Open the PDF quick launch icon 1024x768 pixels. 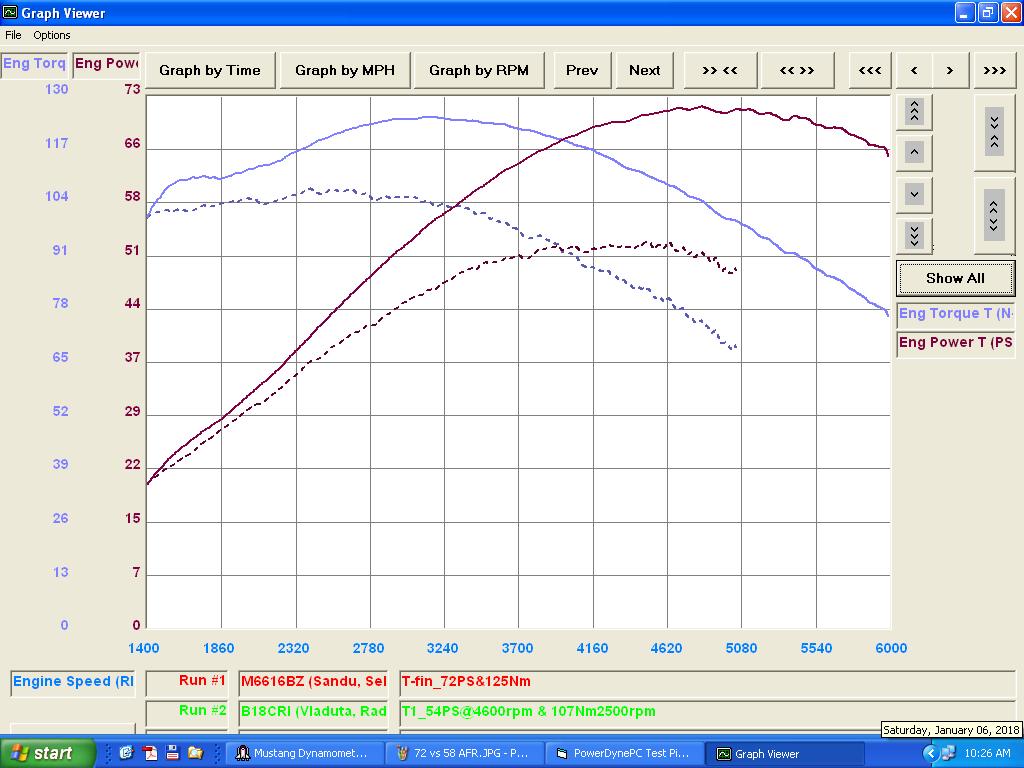(151, 753)
